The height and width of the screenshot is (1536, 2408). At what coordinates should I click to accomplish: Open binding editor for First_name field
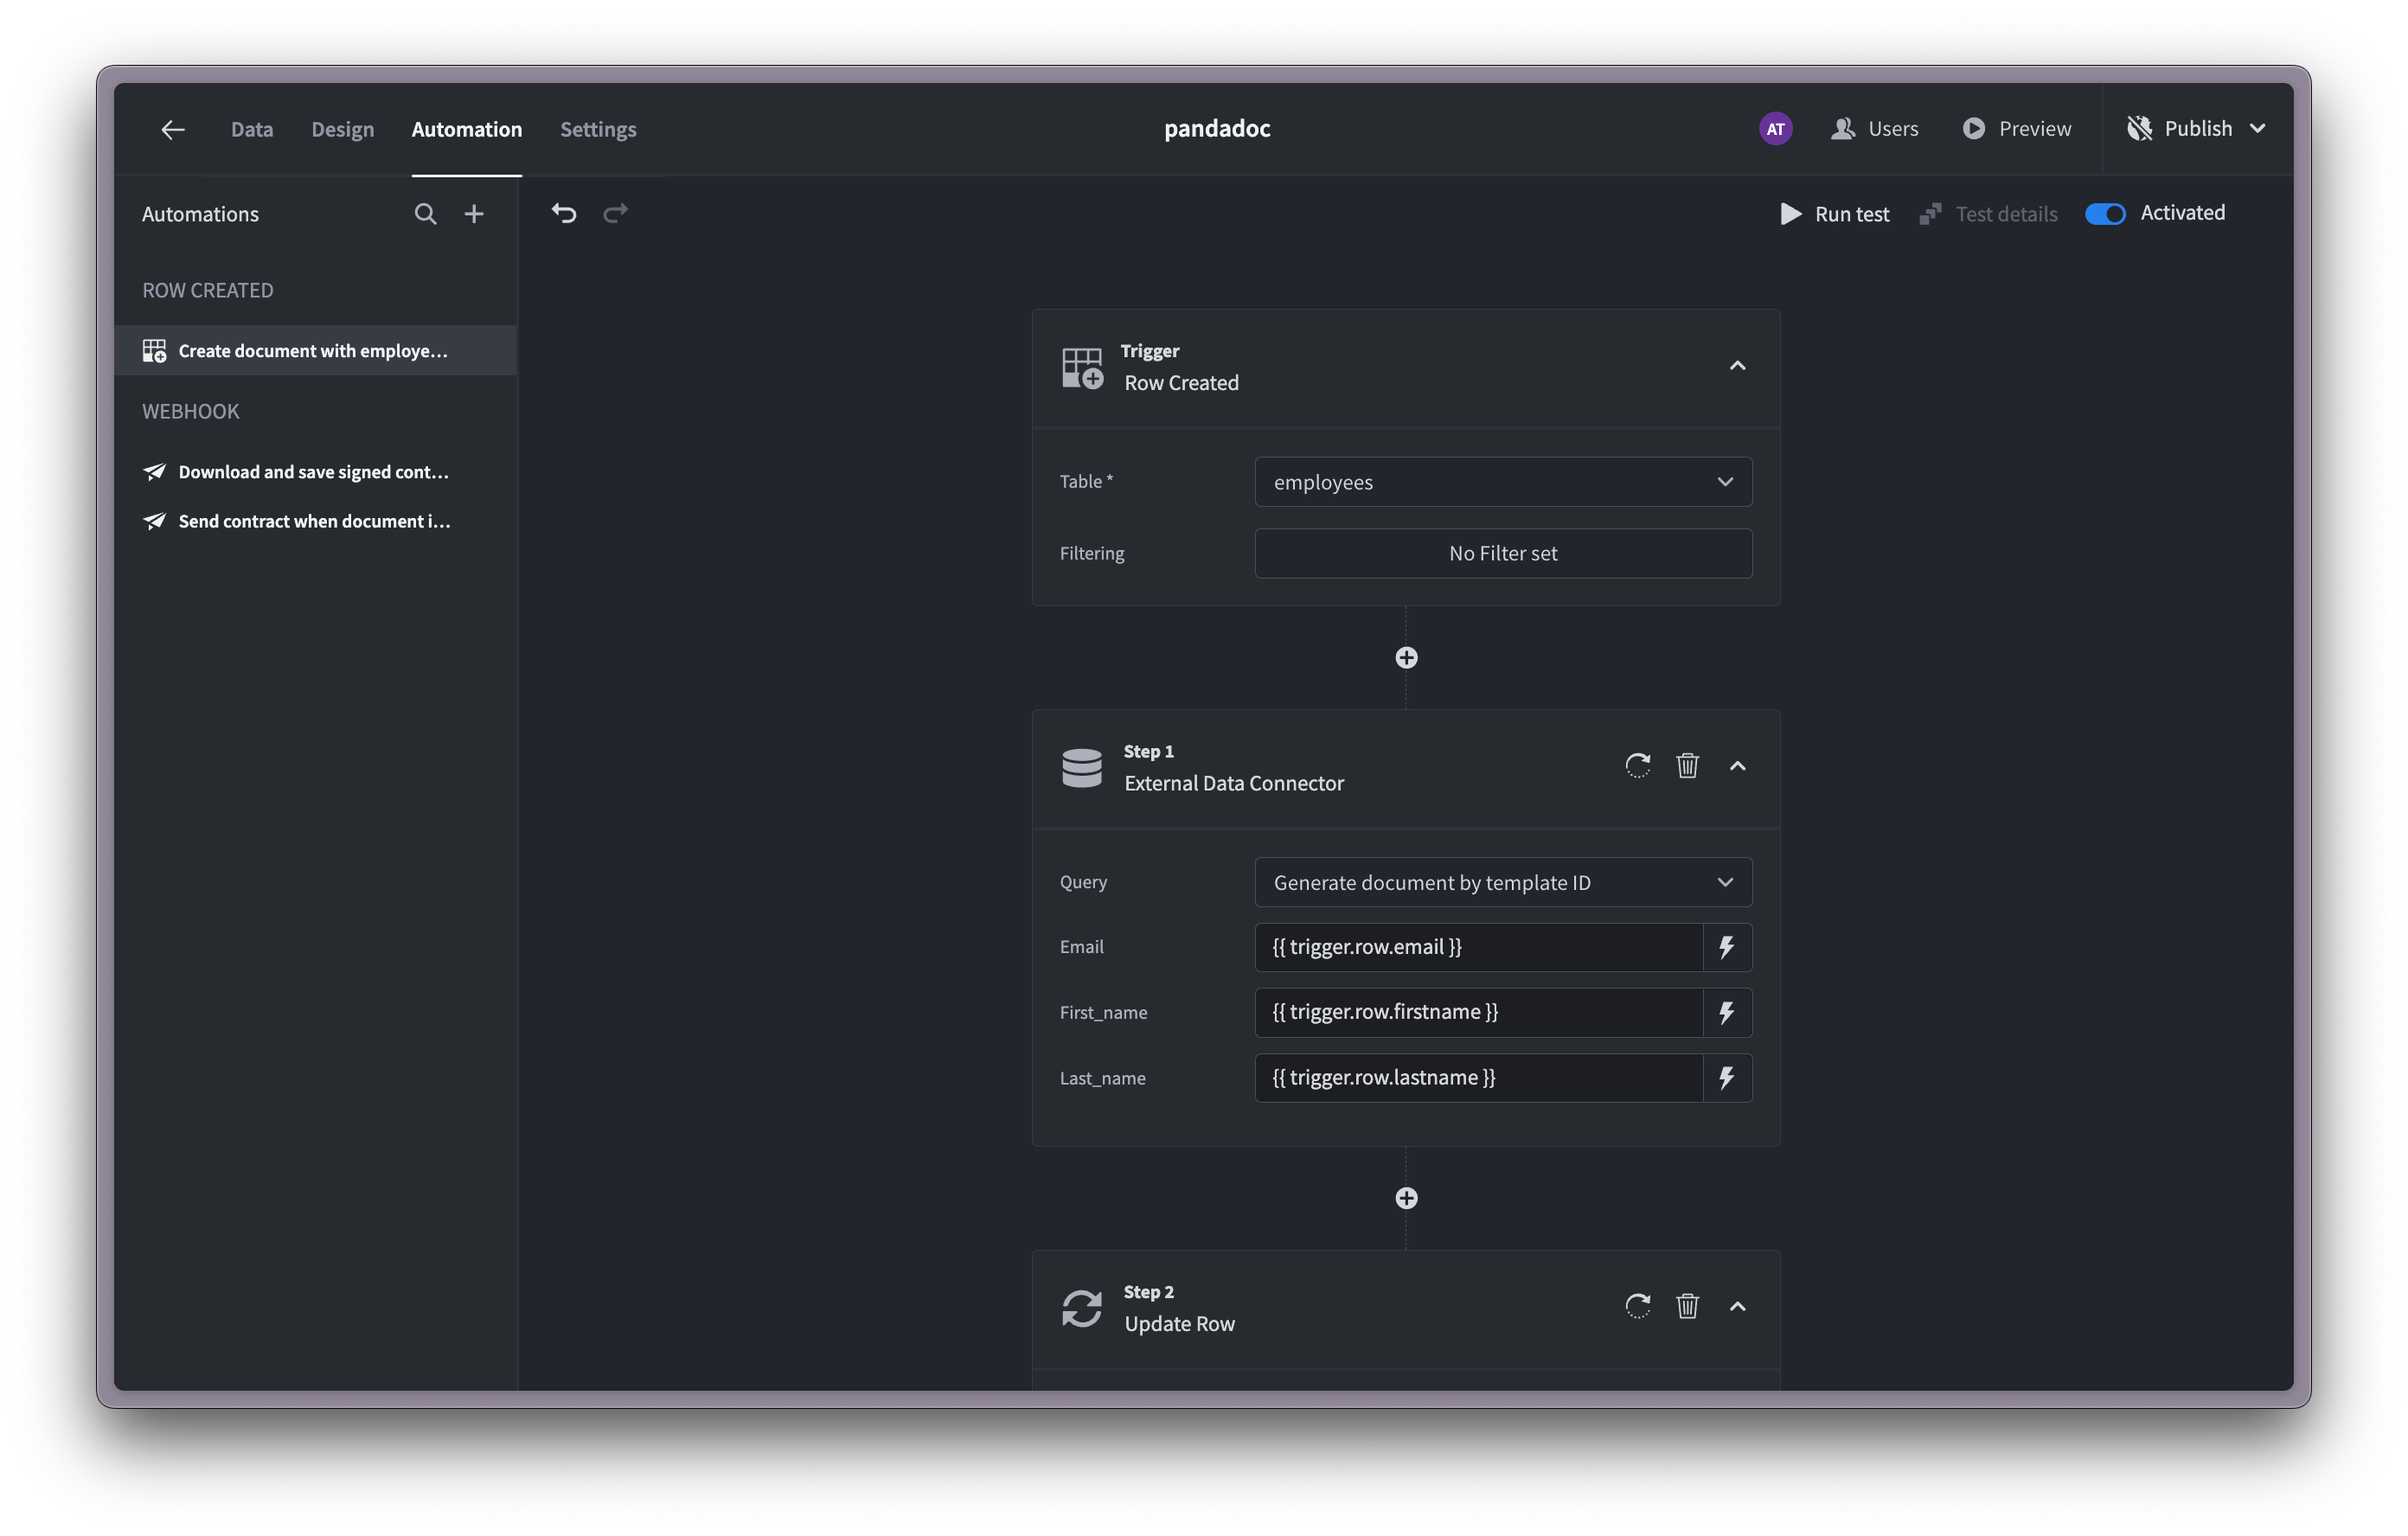1727,1012
